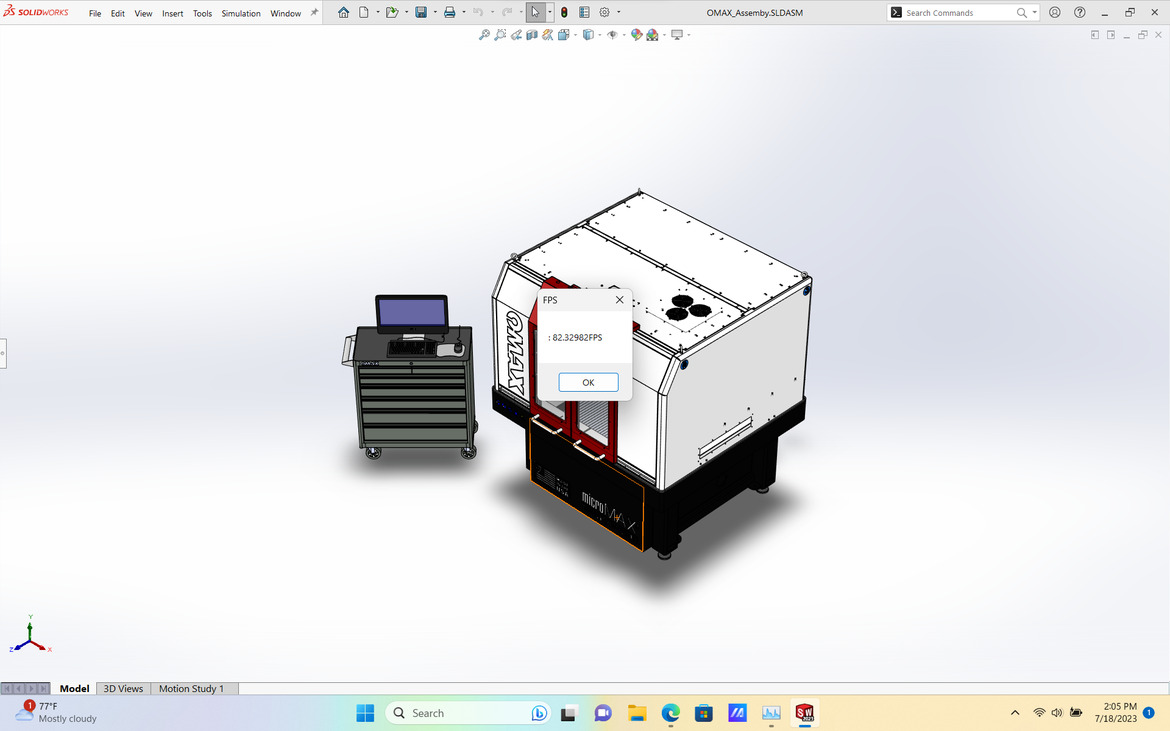
Task: Expand the New document dropdown arrow
Action: click(377, 12)
